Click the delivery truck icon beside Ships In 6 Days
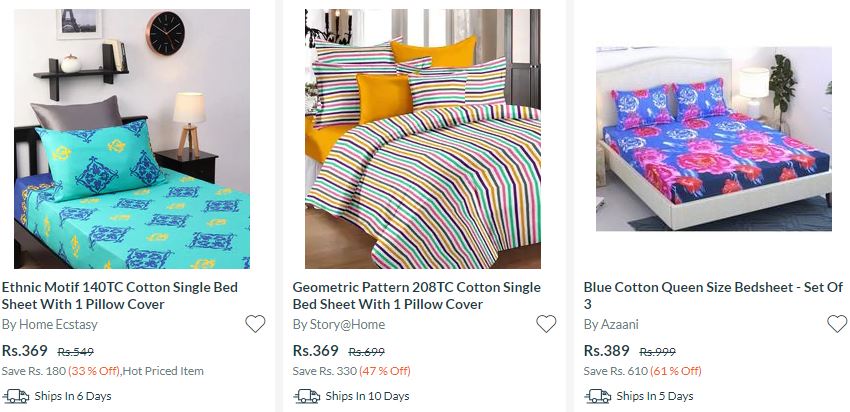 click(16, 396)
